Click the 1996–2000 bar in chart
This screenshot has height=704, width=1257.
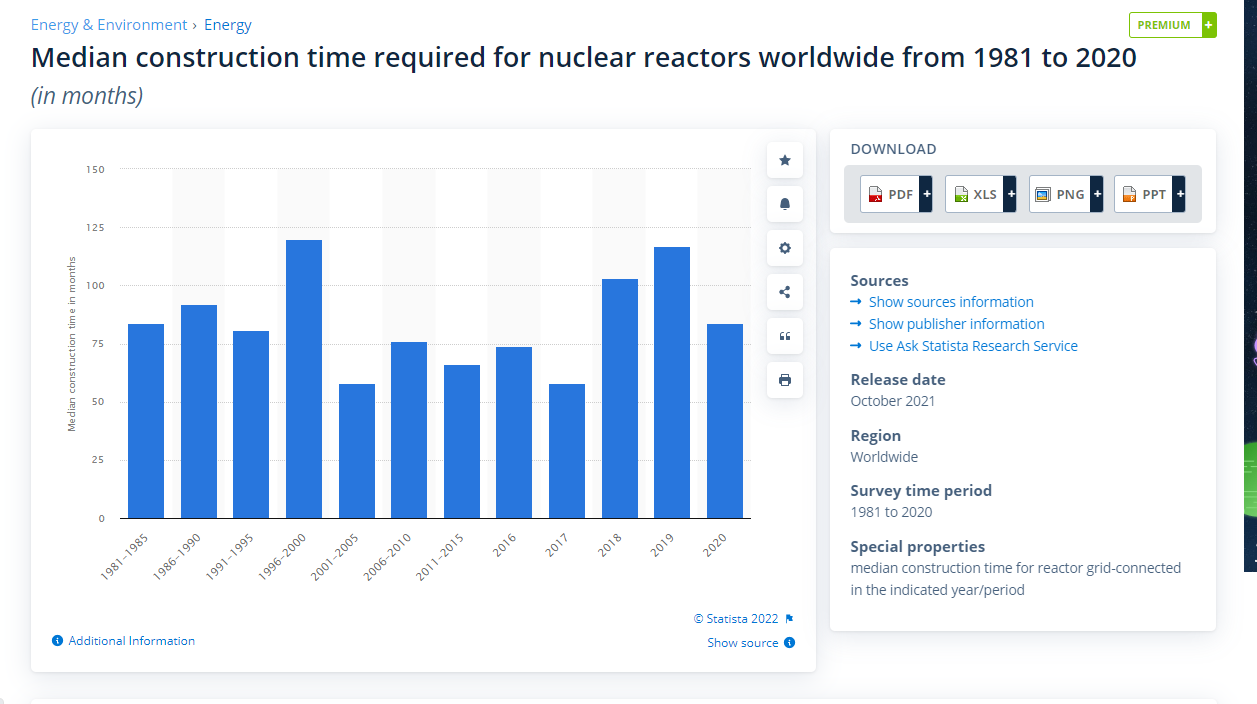click(x=304, y=380)
